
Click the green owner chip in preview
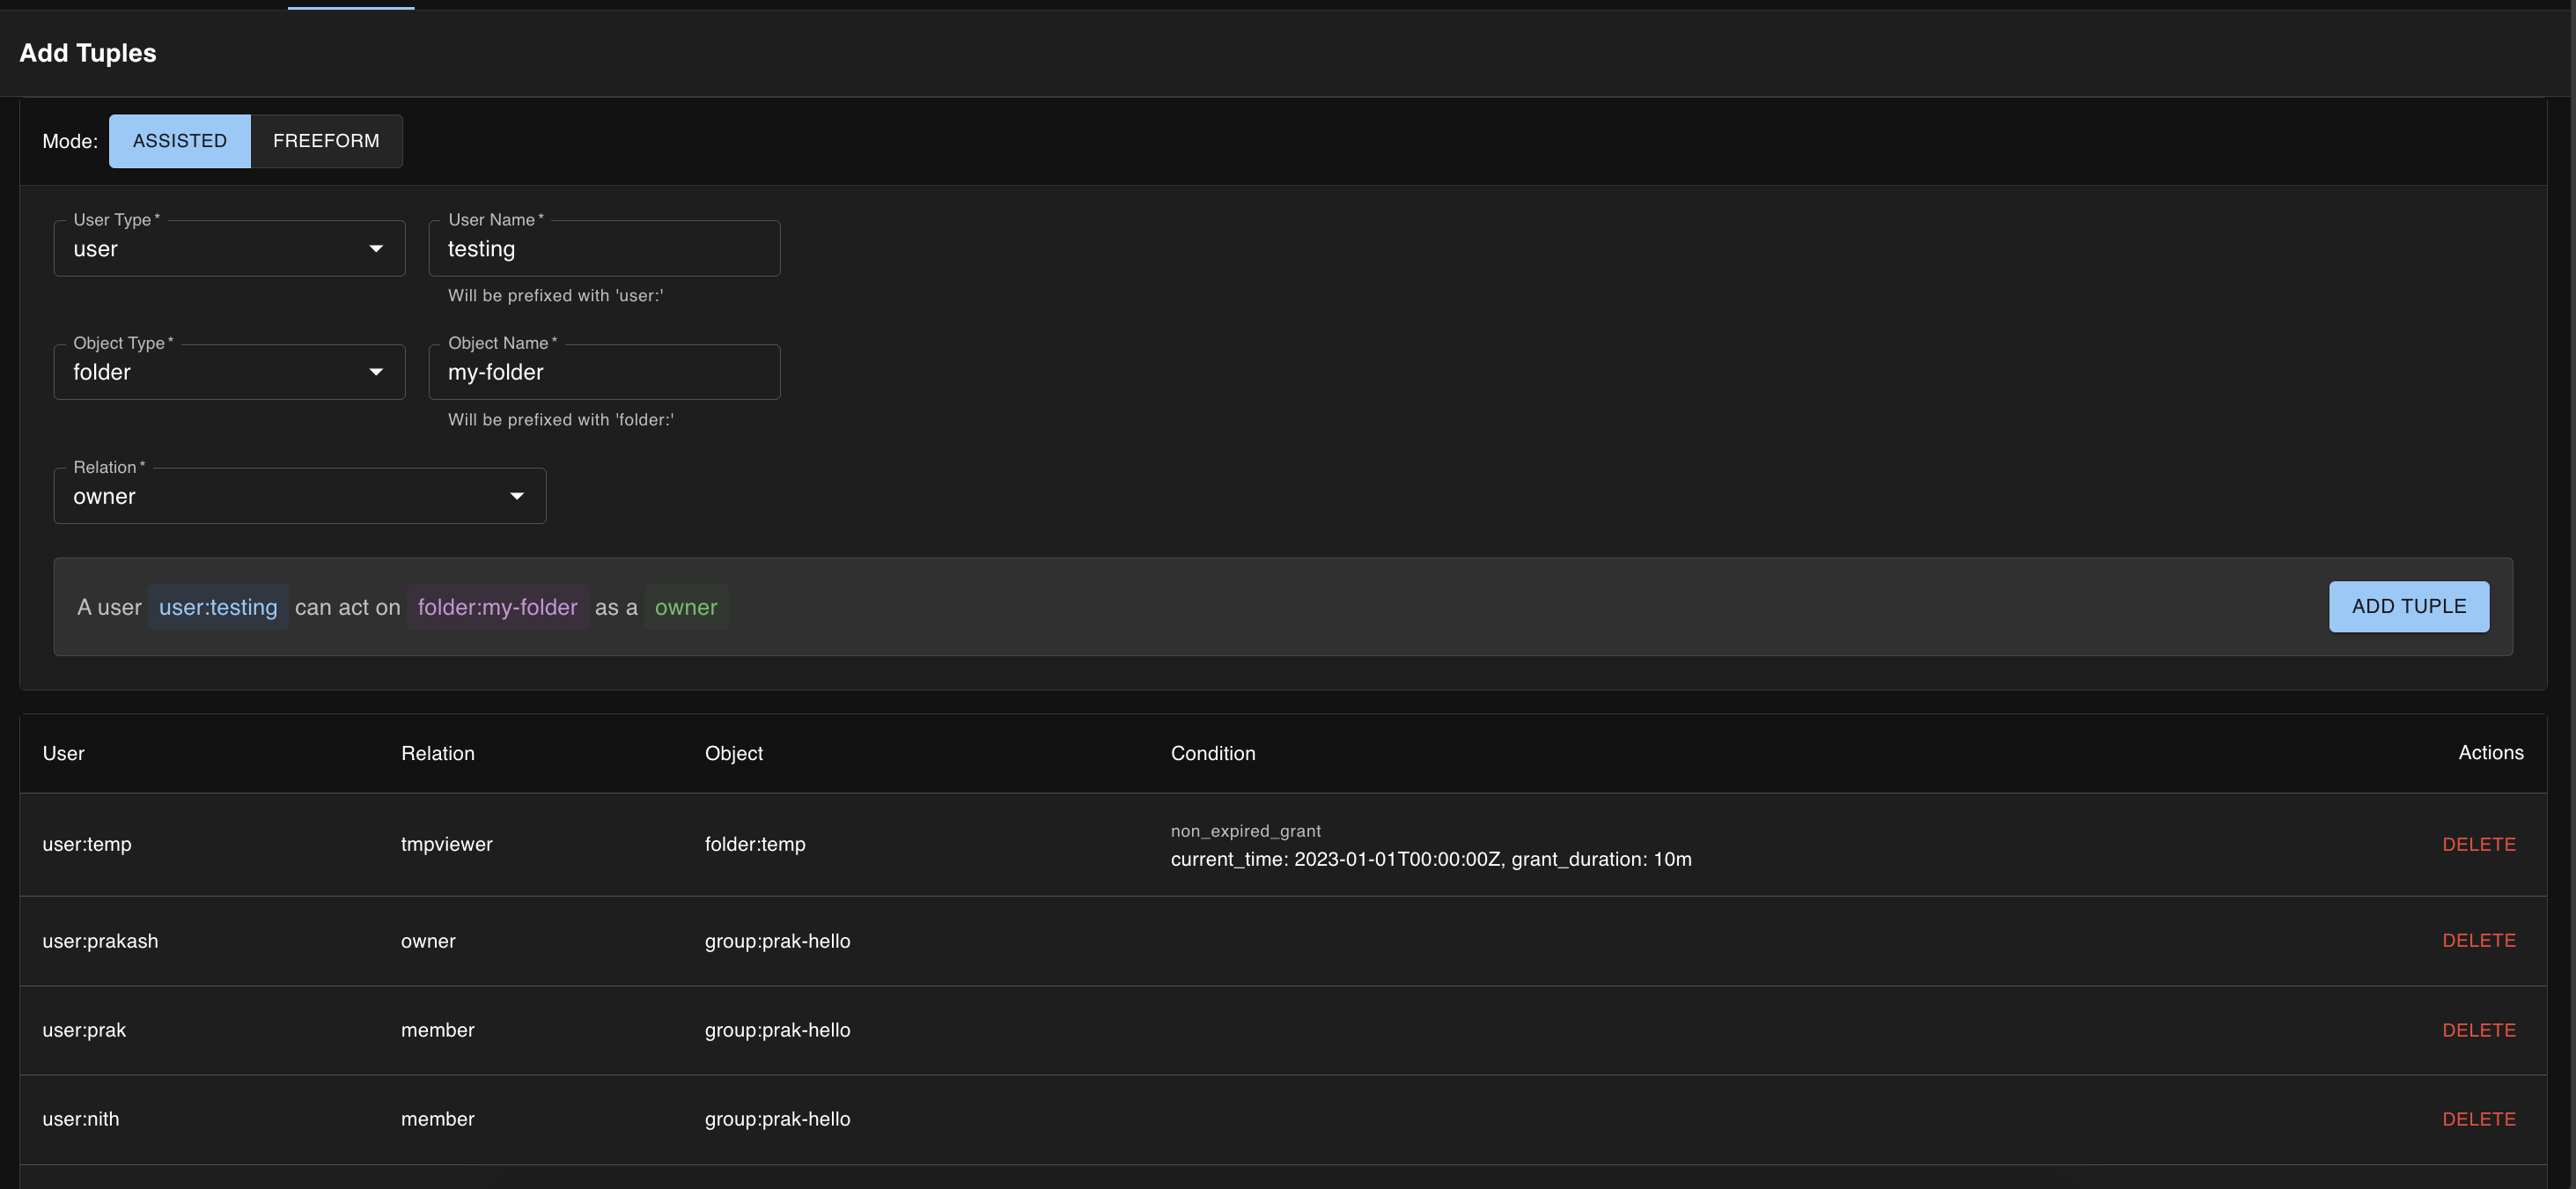click(686, 607)
